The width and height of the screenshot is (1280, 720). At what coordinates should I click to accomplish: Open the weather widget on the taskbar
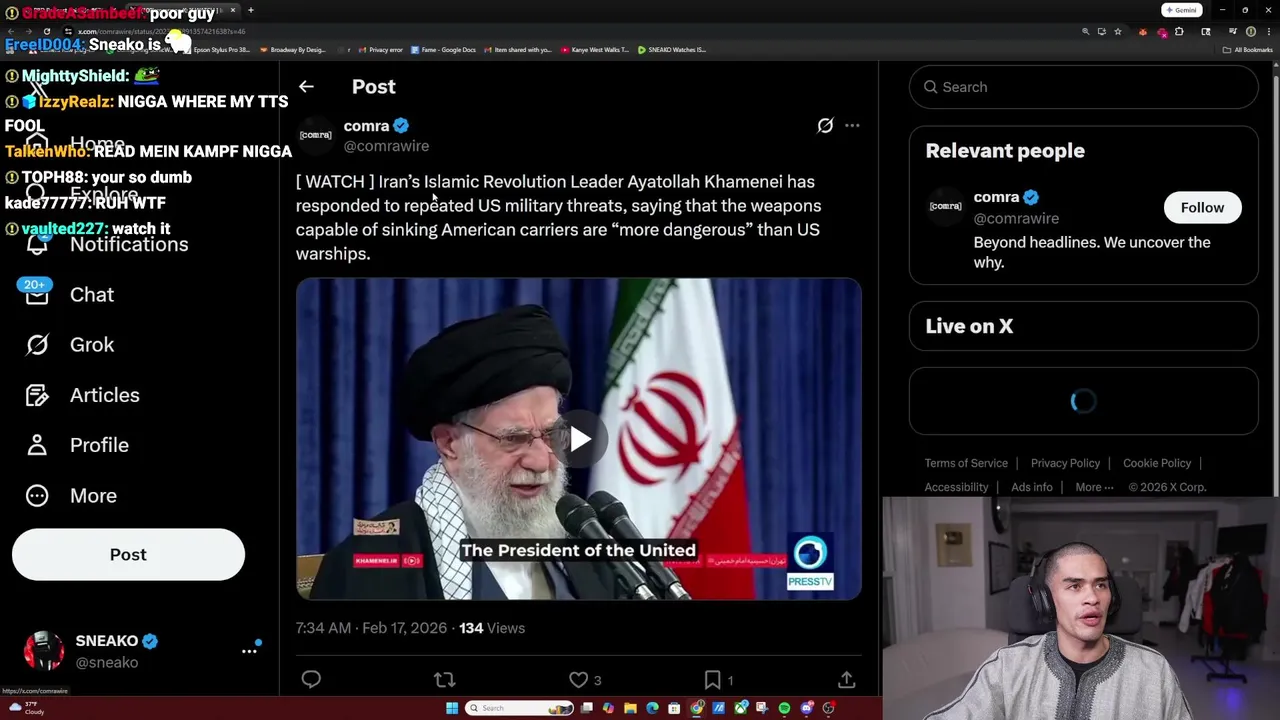click(x=26, y=708)
